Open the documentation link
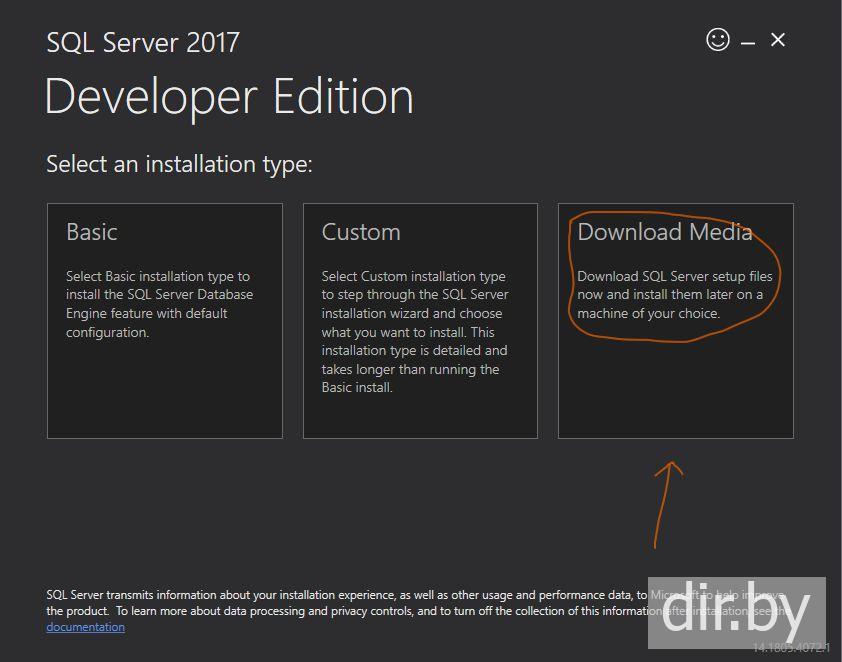842x662 pixels. (85, 627)
